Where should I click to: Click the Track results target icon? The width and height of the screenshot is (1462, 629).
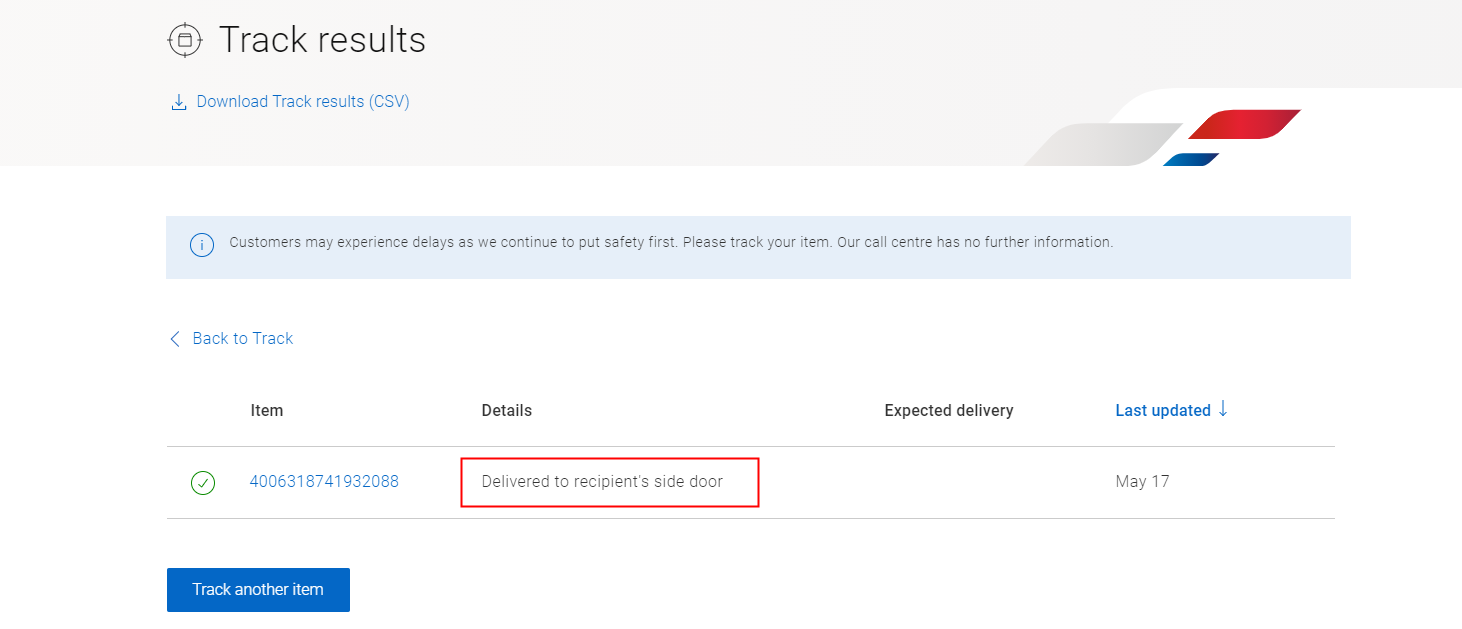(x=185, y=40)
